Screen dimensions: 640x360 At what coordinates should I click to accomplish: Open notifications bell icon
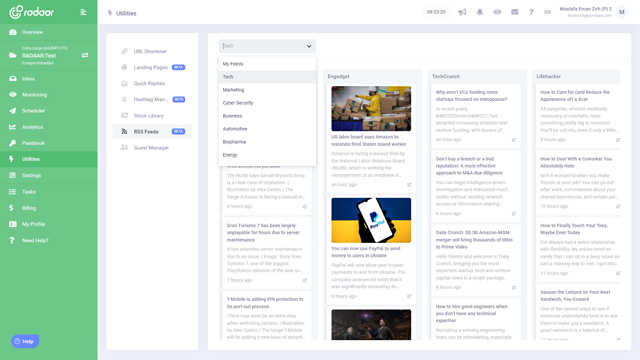tap(480, 12)
